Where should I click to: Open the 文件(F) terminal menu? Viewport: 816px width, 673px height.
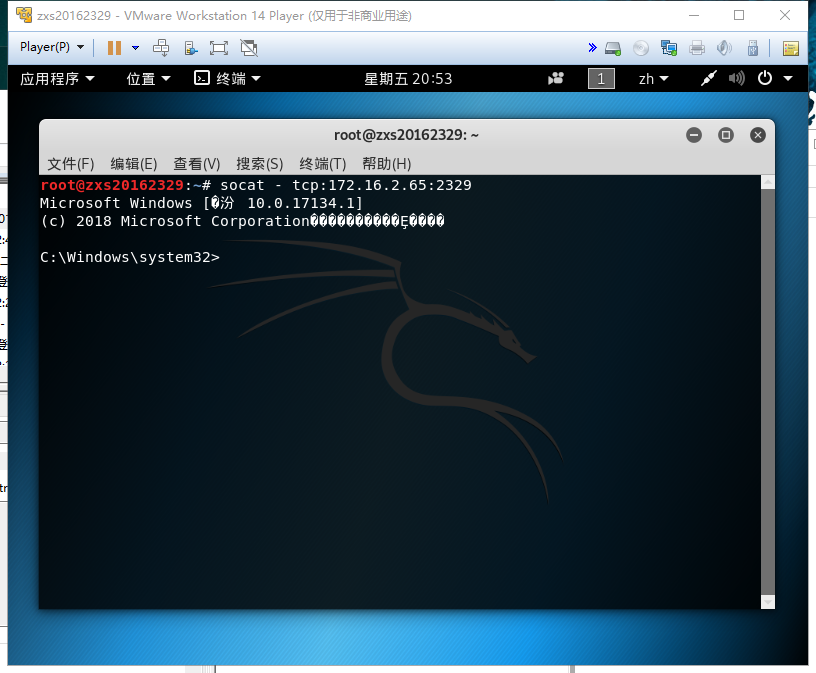coord(71,164)
